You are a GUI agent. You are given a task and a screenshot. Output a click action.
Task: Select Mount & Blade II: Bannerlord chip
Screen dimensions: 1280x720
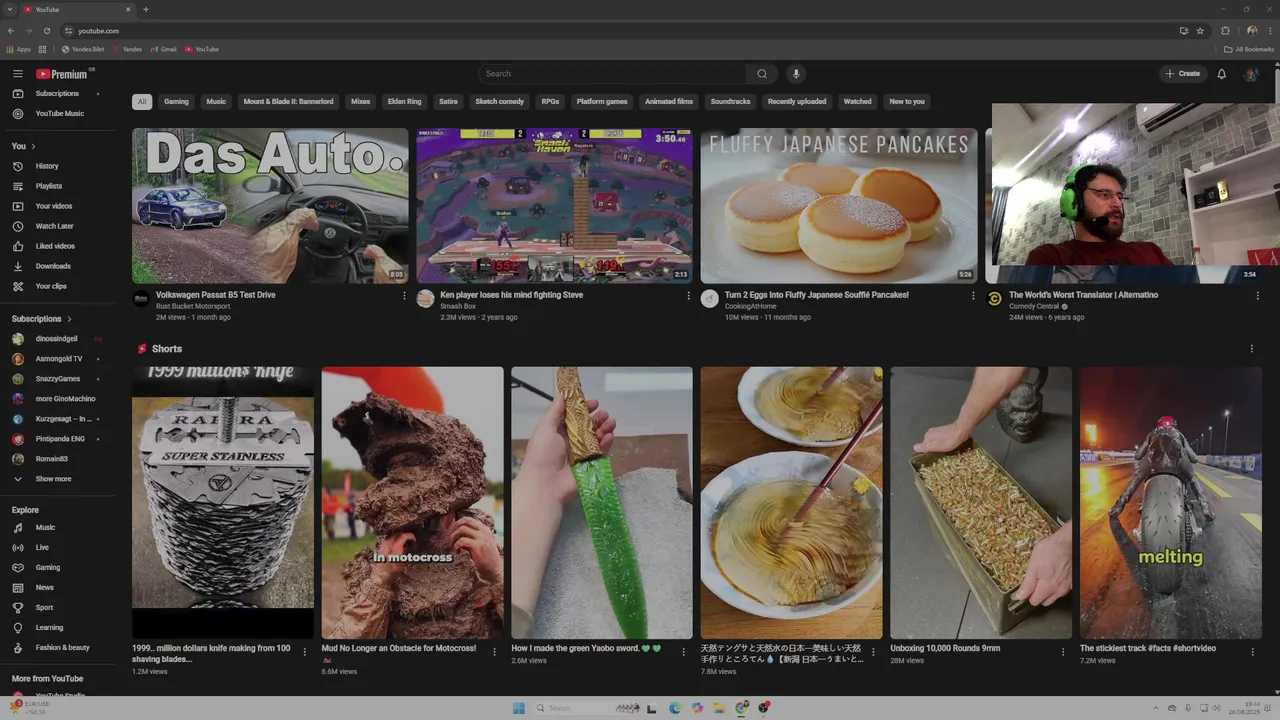[288, 102]
